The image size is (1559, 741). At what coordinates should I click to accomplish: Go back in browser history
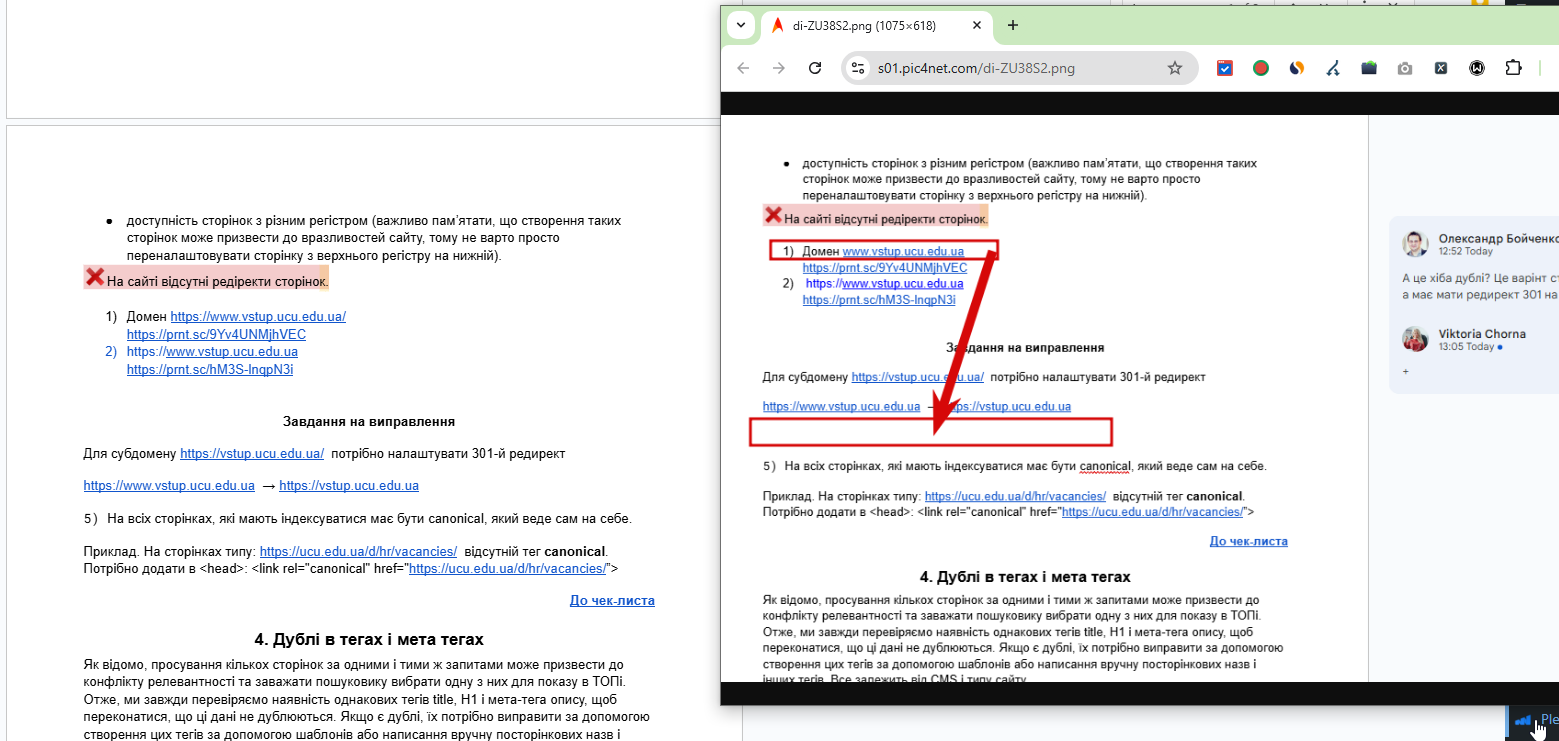click(742, 68)
